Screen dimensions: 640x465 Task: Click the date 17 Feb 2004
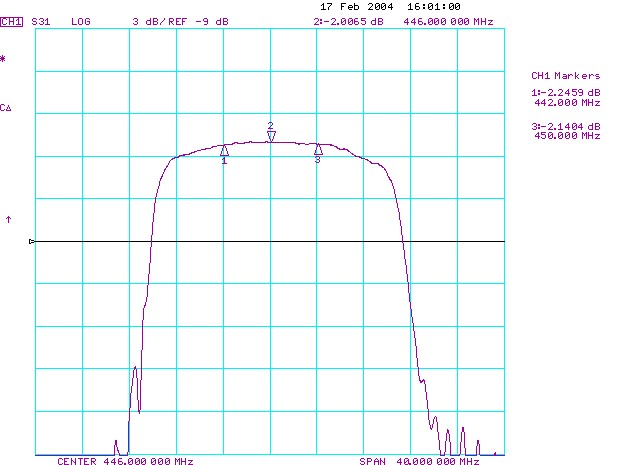click(357, 7)
